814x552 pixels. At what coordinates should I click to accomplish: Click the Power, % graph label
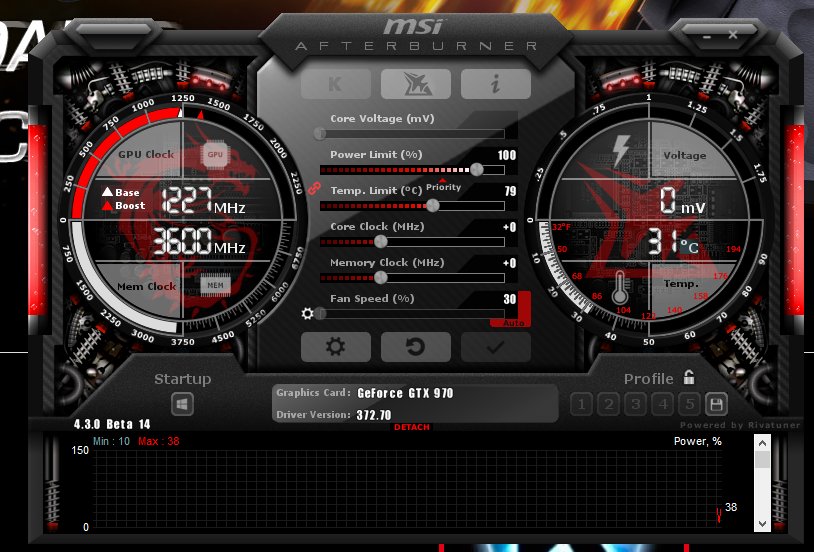[x=698, y=441]
